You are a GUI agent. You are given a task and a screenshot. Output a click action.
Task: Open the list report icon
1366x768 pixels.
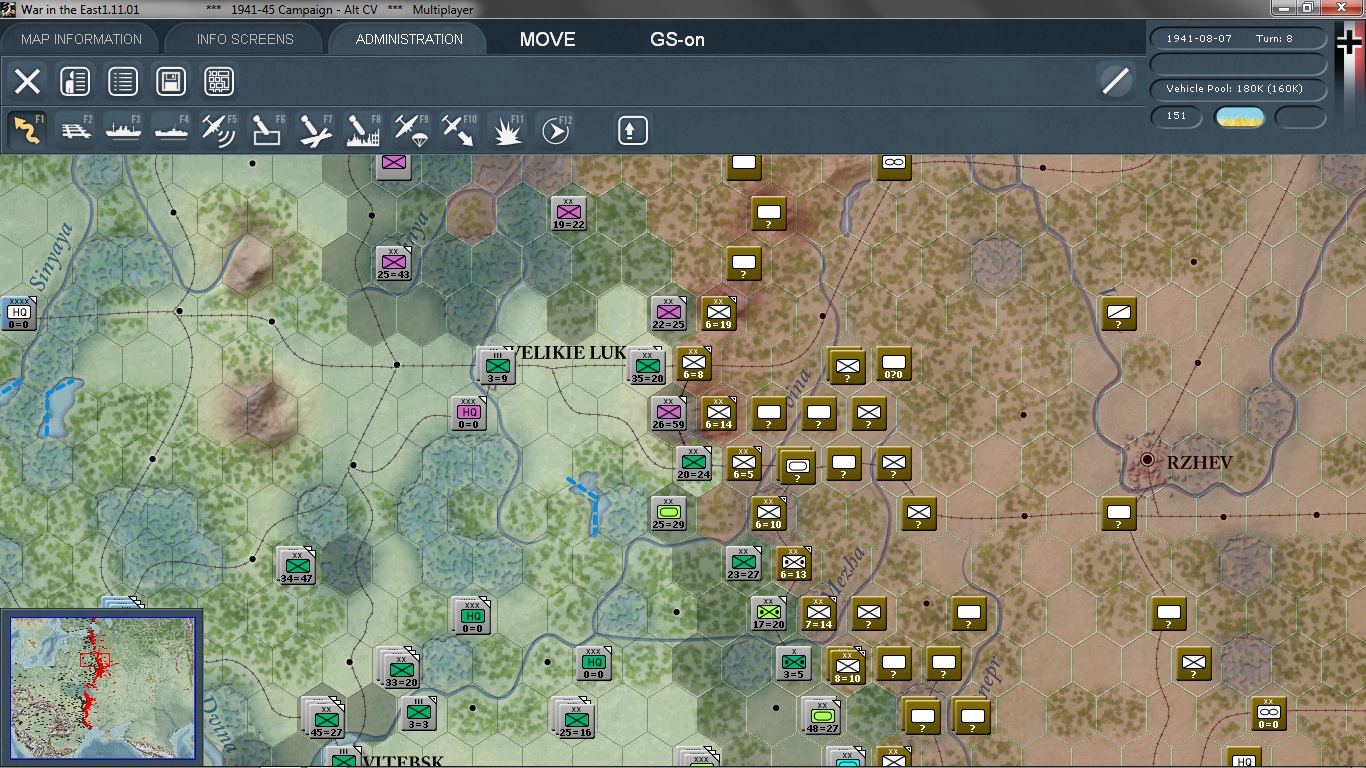coord(123,82)
